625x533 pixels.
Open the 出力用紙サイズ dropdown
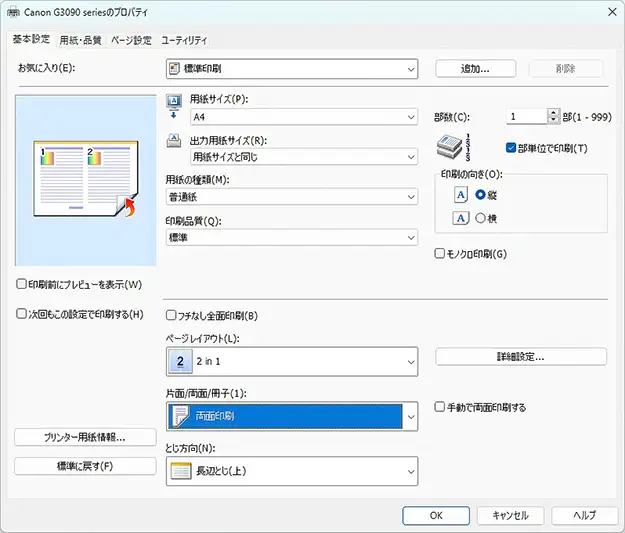304,157
